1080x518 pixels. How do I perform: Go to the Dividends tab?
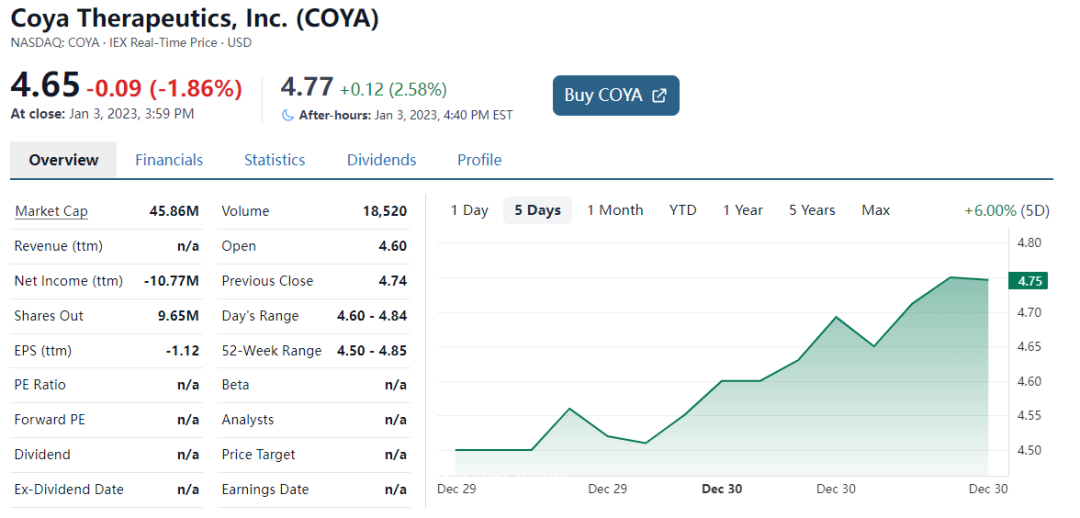[x=381, y=160]
